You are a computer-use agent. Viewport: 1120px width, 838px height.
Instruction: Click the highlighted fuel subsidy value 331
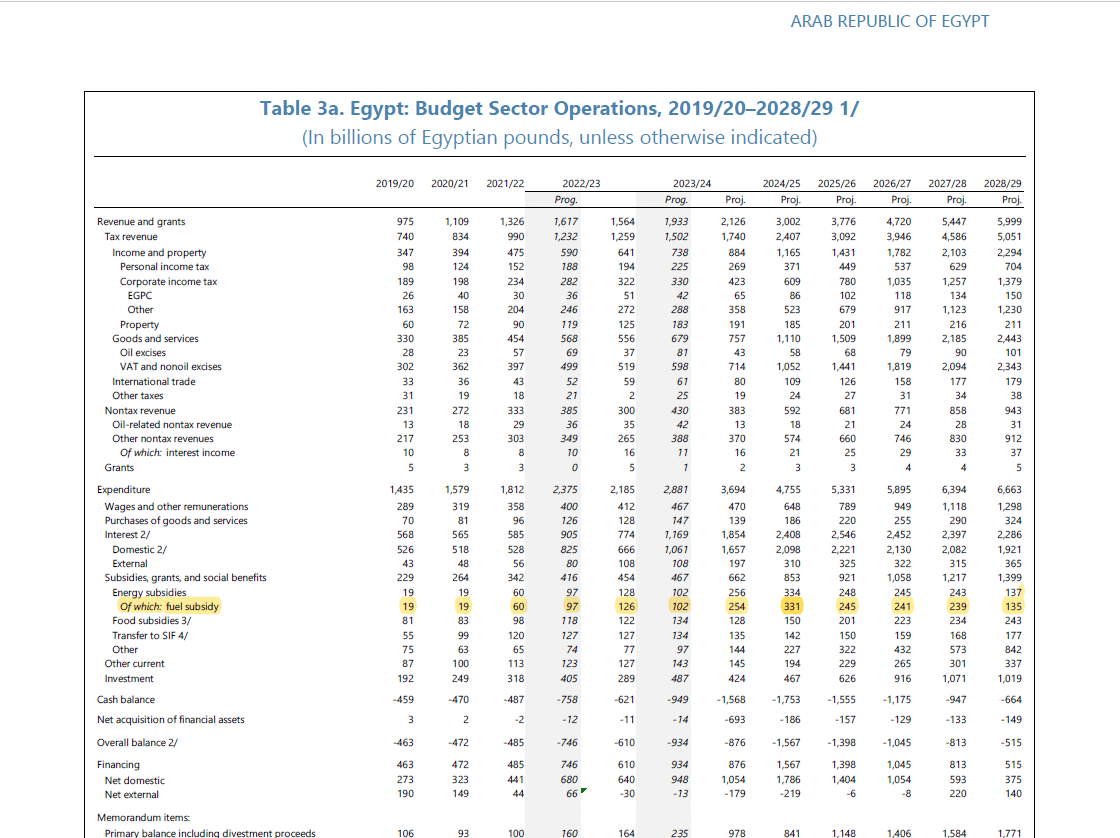[x=790, y=607]
